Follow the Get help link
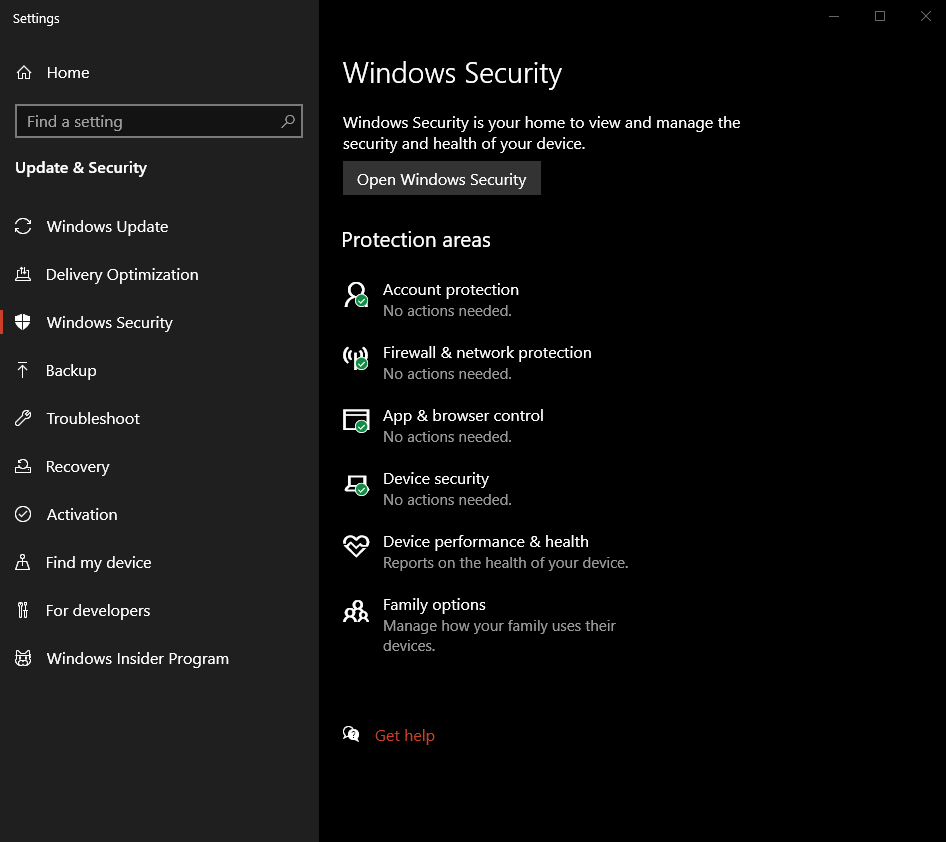Image resolution: width=946 pixels, height=842 pixels. (x=405, y=736)
